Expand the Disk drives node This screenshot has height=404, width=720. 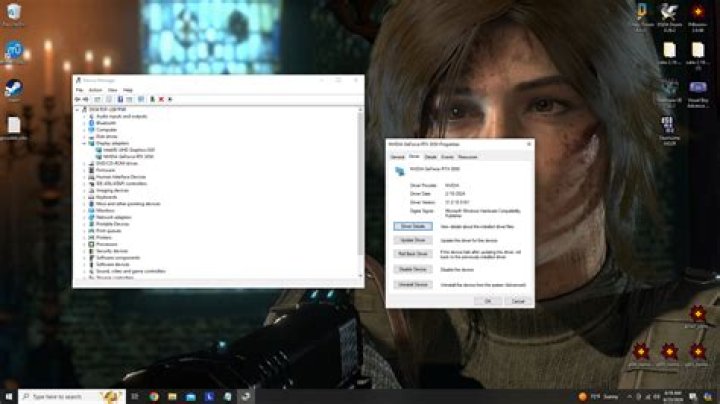click(84, 136)
